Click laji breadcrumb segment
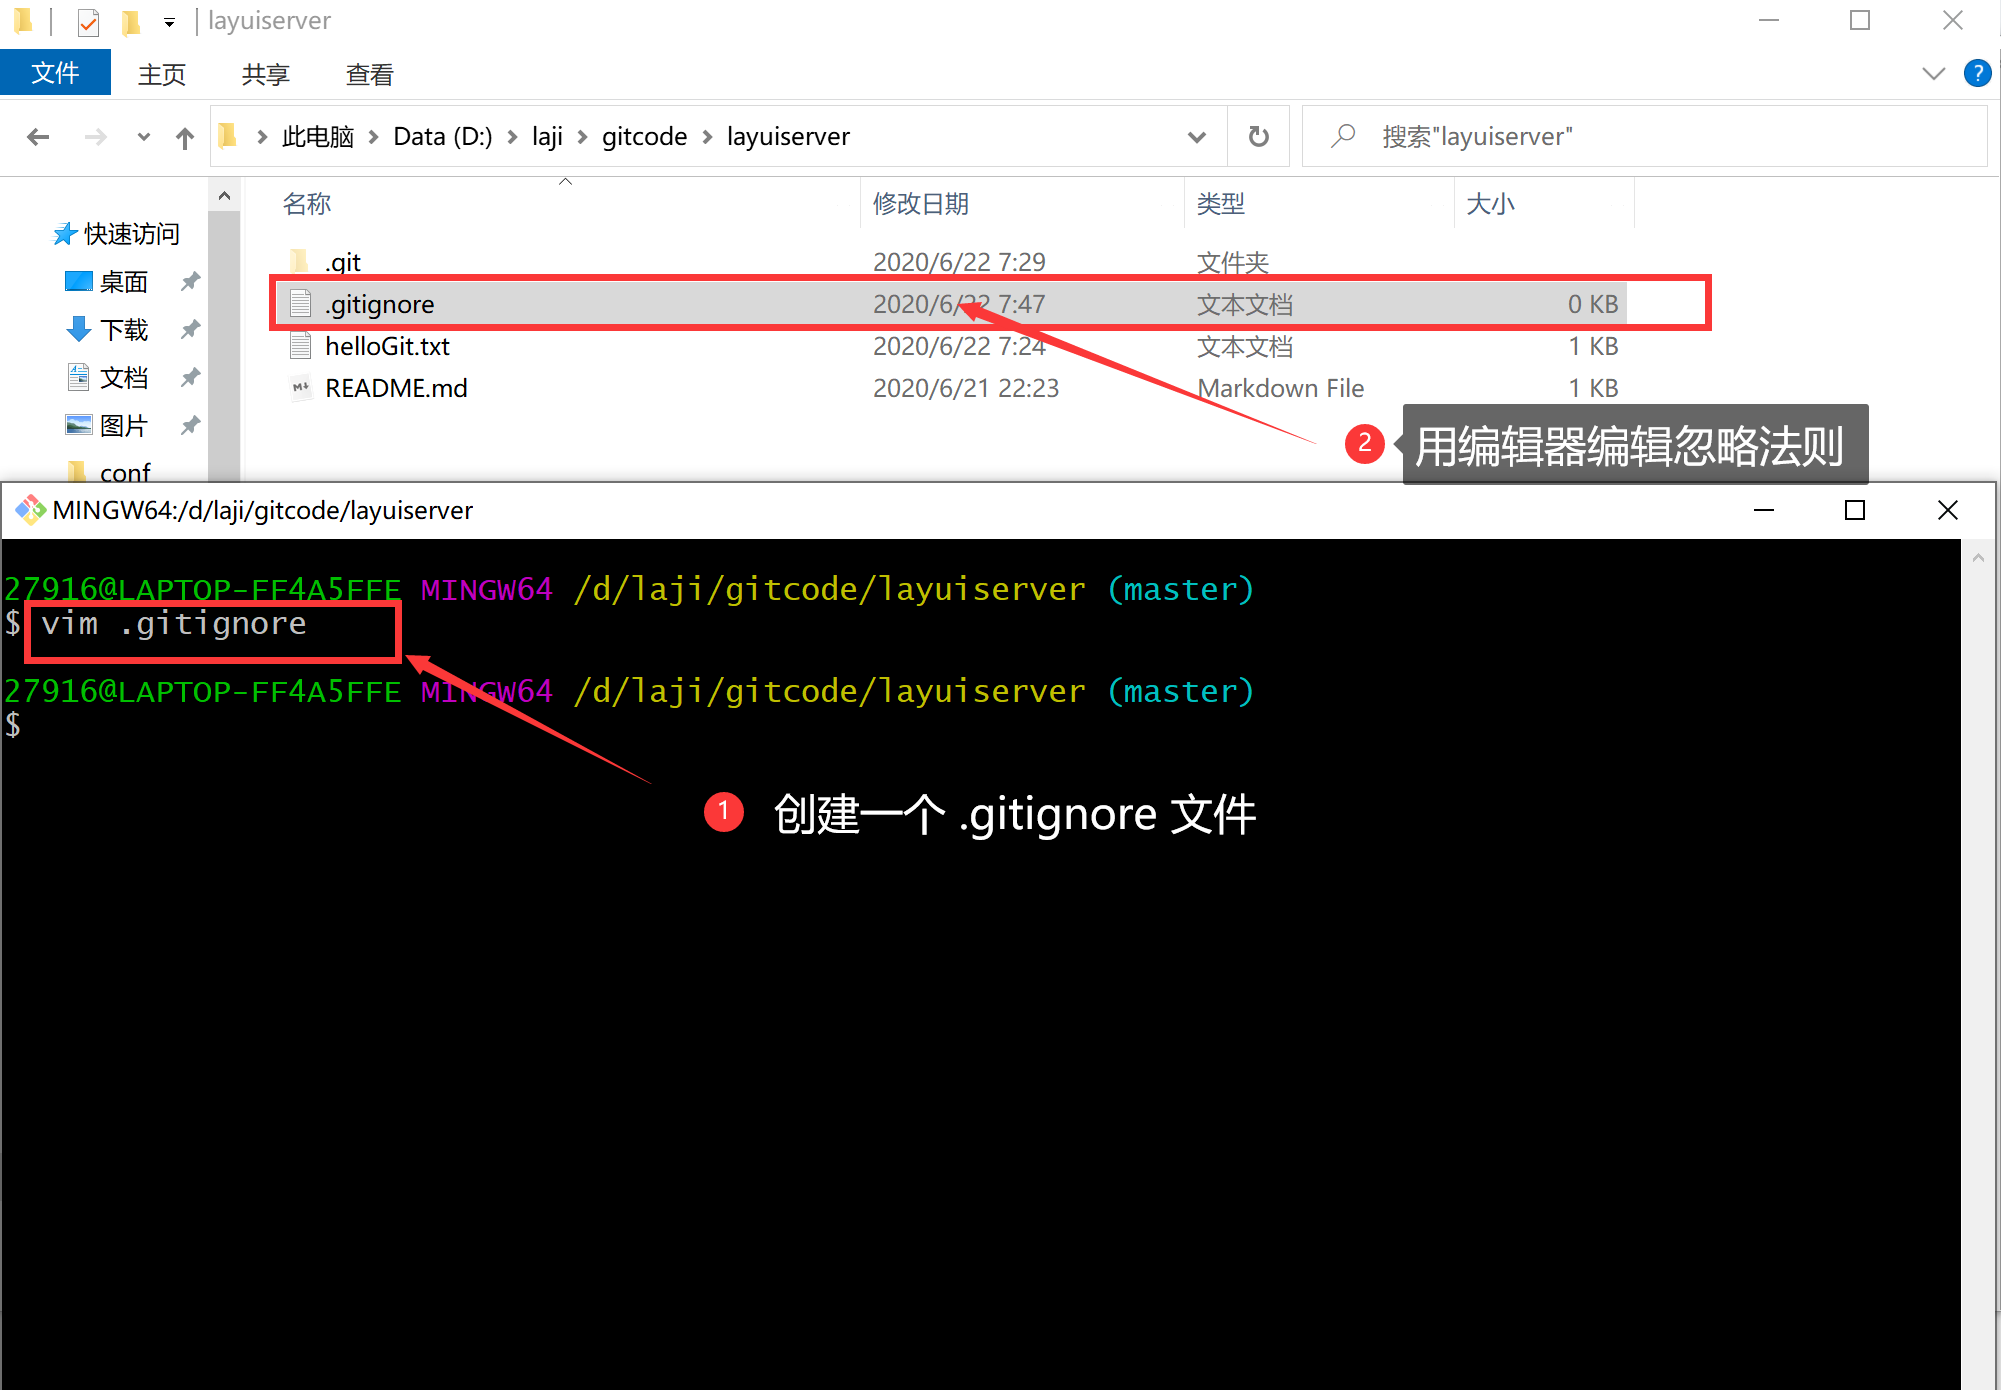The image size is (2001, 1390). point(547,136)
